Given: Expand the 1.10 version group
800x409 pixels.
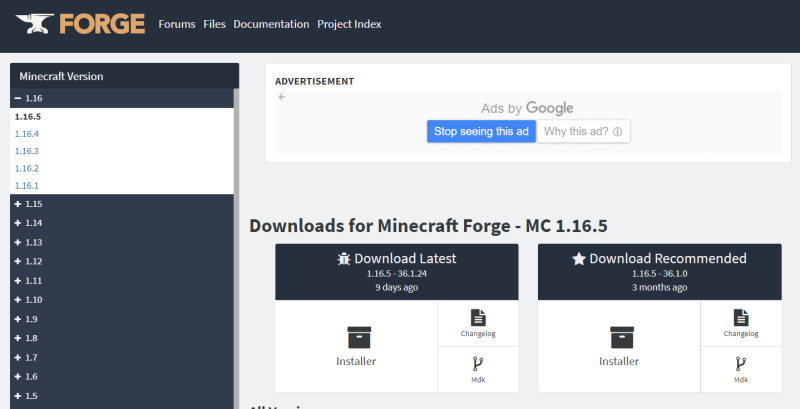Looking at the screenshot, I should pos(121,299).
